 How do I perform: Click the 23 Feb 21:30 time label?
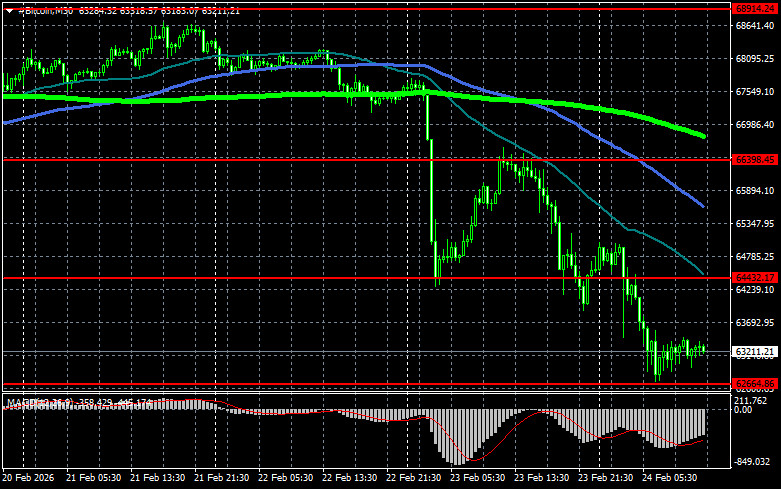(x=606, y=478)
